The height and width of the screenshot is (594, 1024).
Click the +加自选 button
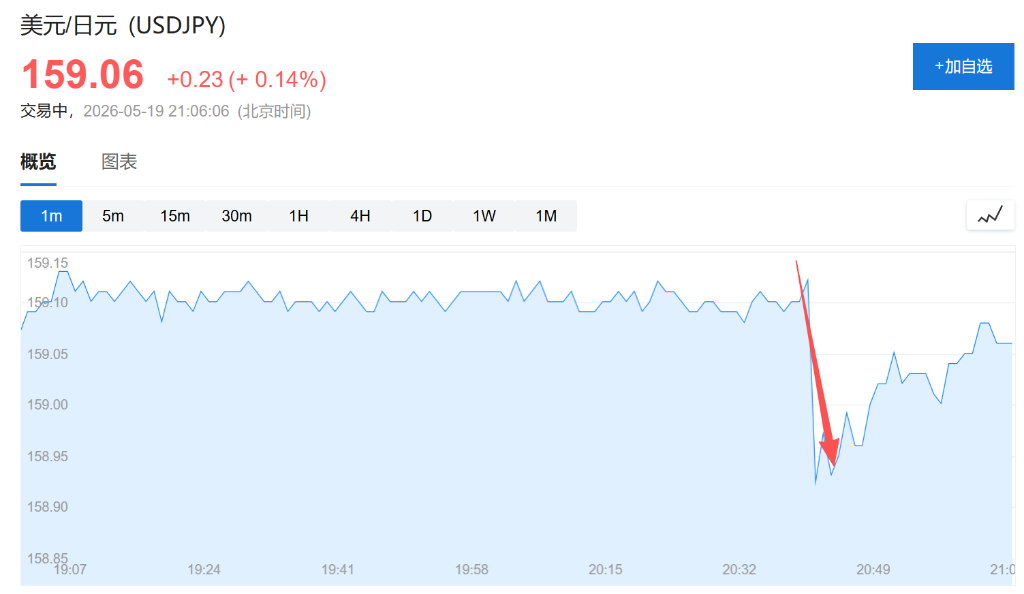coord(963,67)
